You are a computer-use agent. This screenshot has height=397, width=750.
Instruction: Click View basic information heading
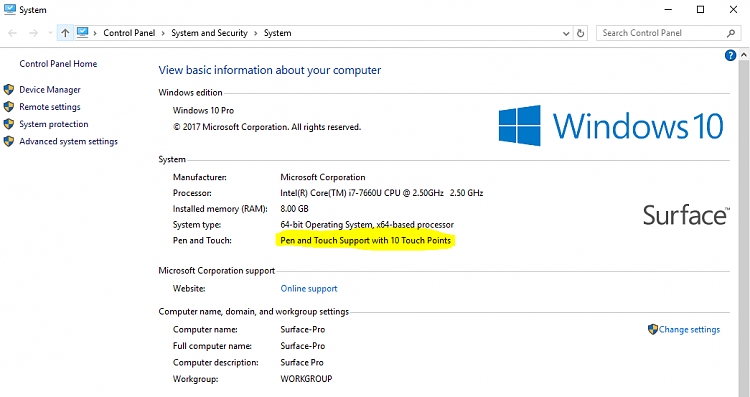(x=270, y=70)
